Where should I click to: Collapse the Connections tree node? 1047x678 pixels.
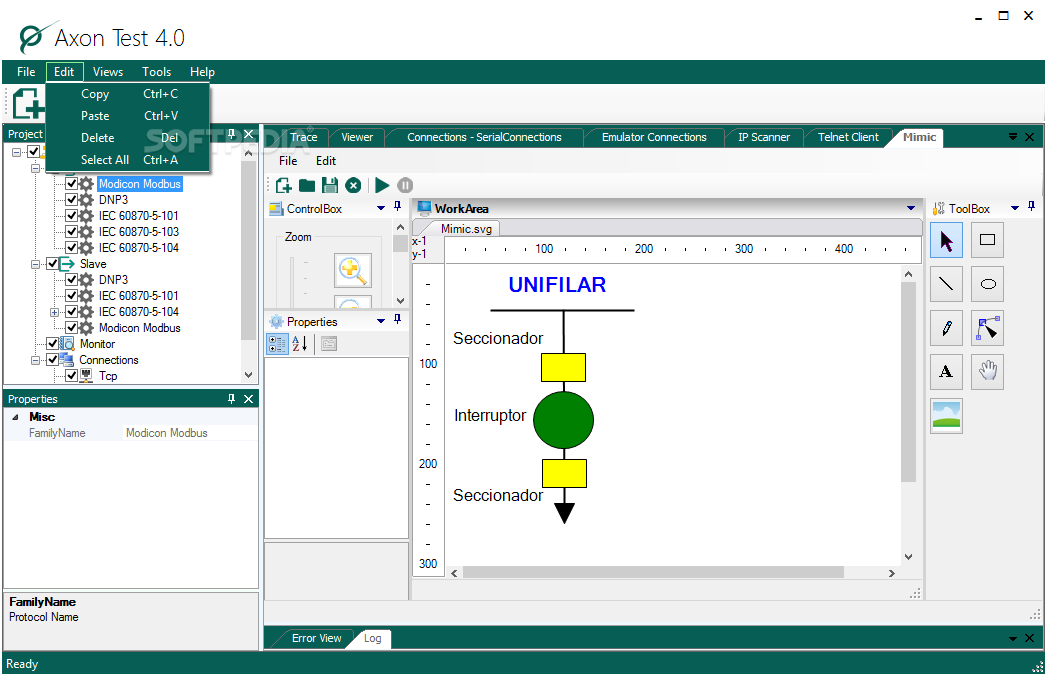tap(35, 360)
